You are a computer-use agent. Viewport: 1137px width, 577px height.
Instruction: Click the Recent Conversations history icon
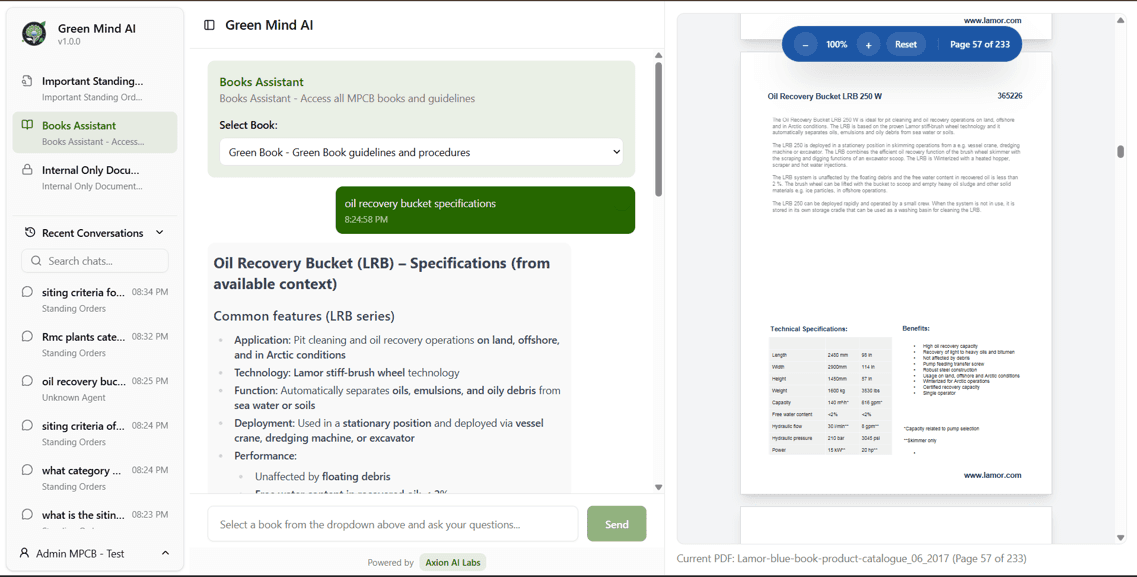click(x=30, y=233)
